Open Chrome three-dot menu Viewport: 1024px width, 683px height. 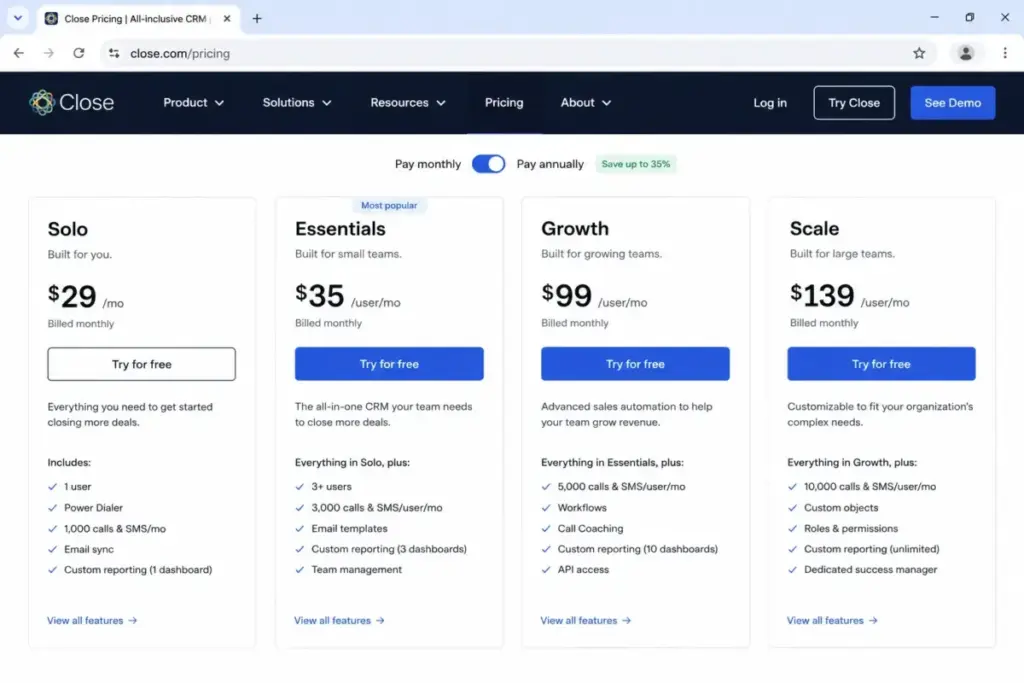point(1004,53)
